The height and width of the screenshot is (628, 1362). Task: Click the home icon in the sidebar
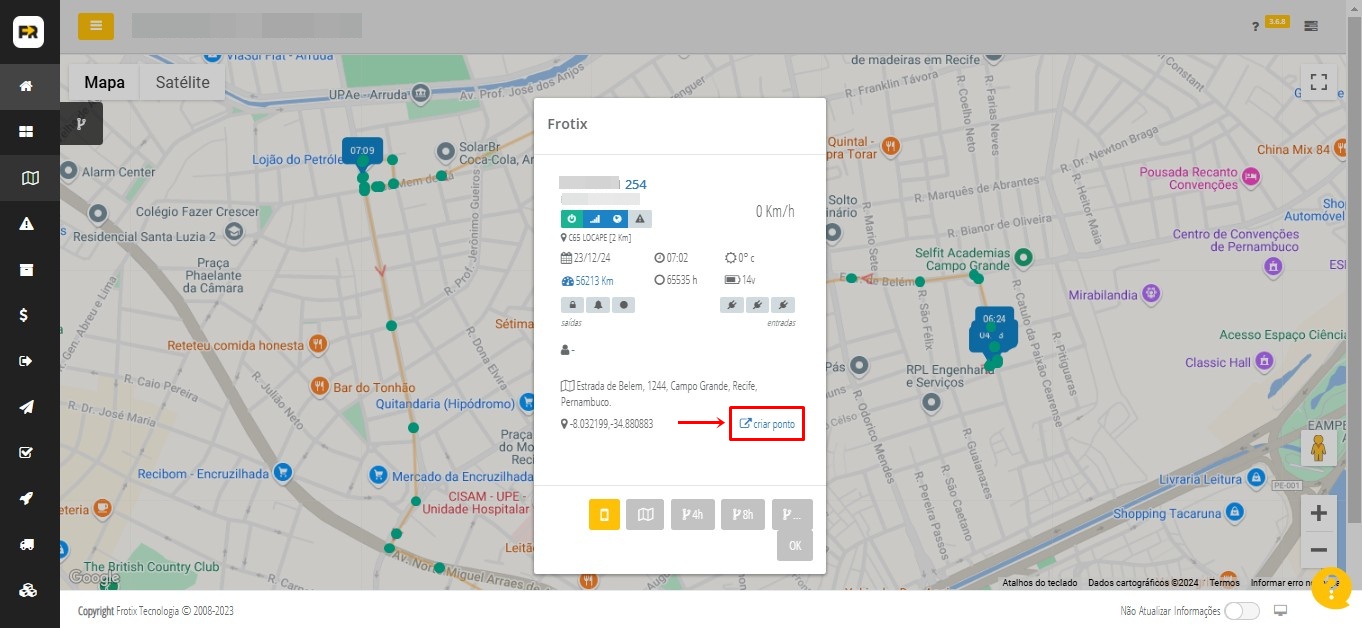27,86
